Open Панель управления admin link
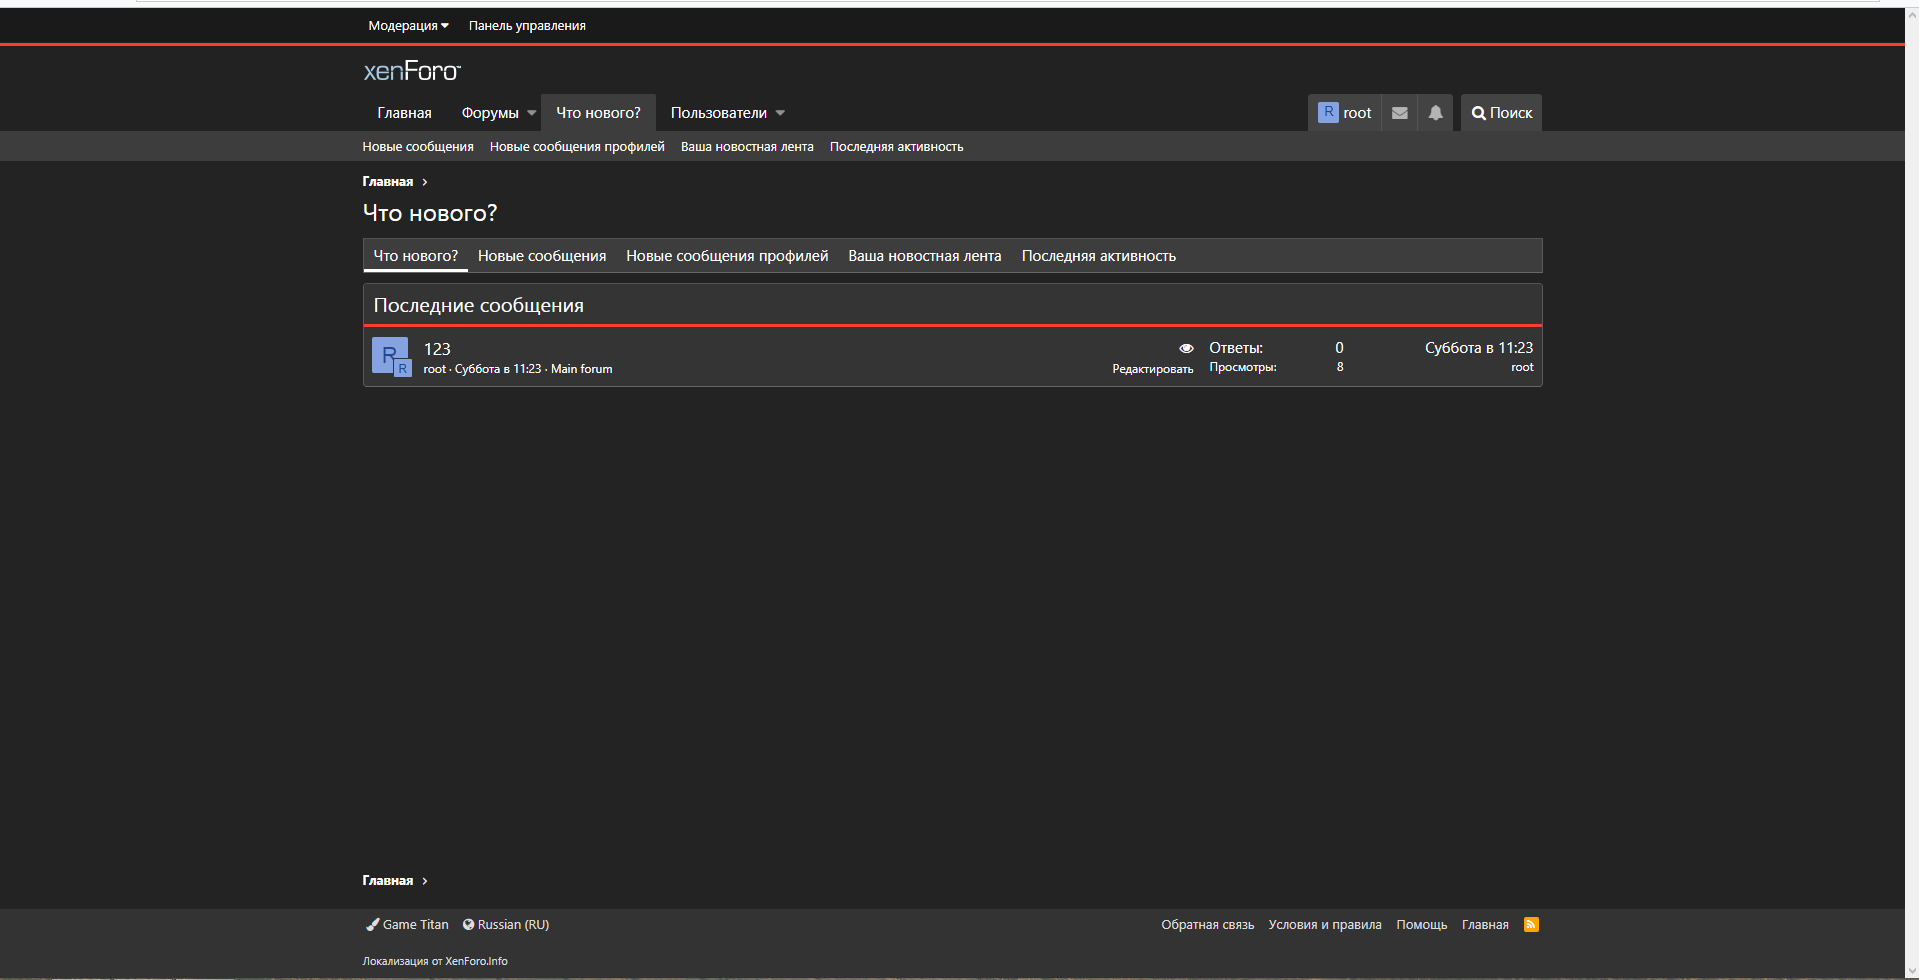The height and width of the screenshot is (980, 1919). tap(527, 26)
